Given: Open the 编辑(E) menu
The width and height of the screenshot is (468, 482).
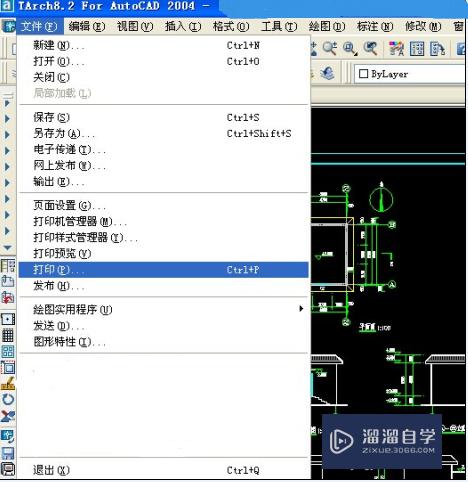Looking at the screenshot, I should point(87,26).
